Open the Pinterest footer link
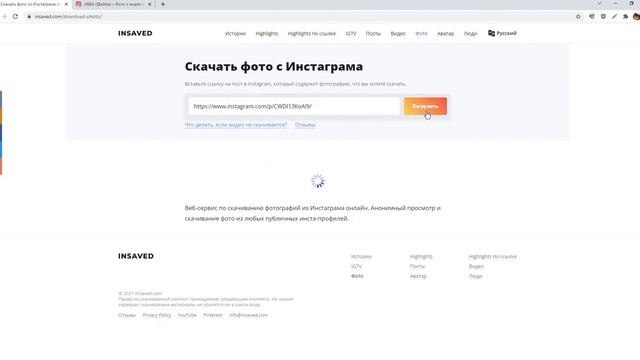This screenshot has width=640, height=360. tap(213, 315)
